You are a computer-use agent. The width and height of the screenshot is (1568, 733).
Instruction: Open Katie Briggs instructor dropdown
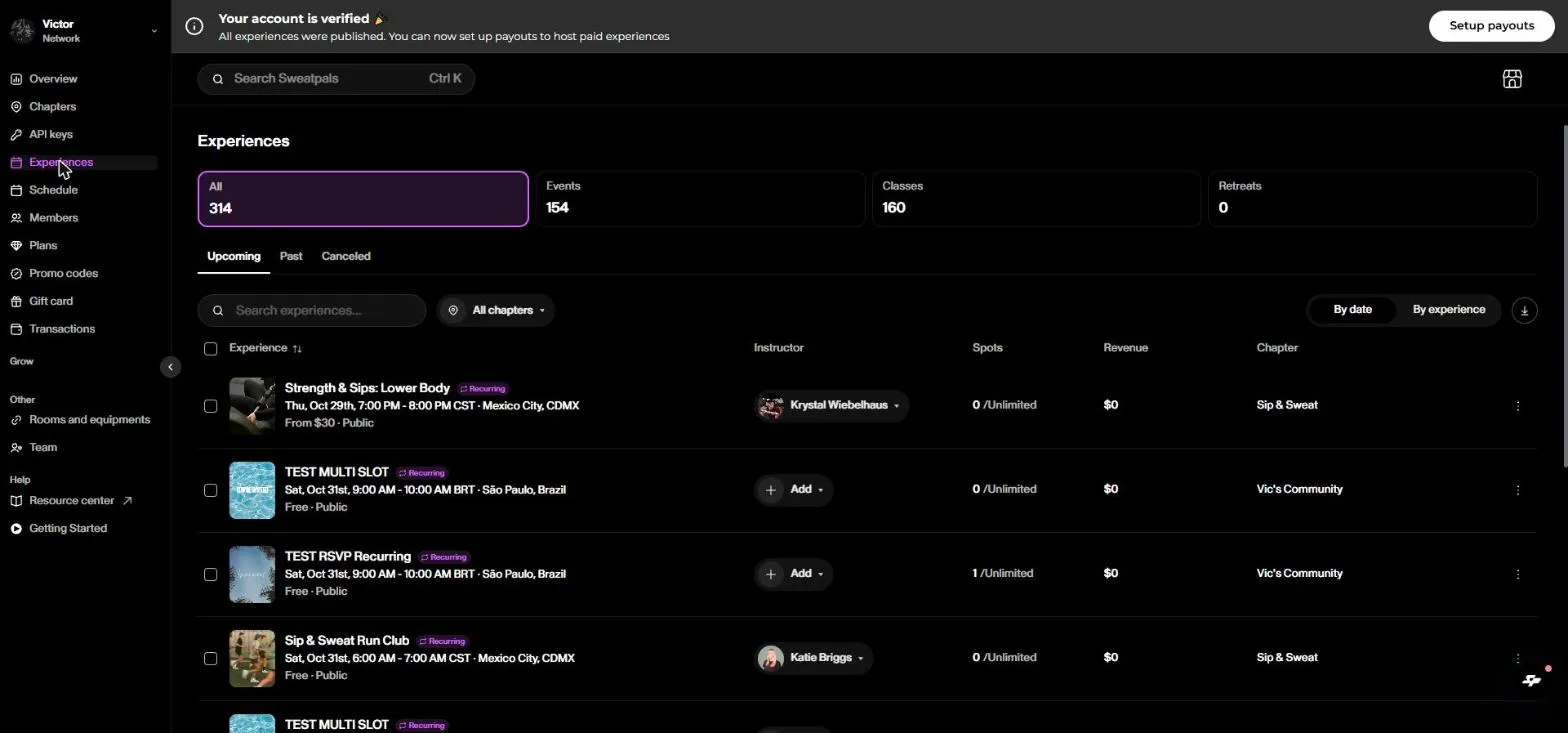[x=813, y=658]
